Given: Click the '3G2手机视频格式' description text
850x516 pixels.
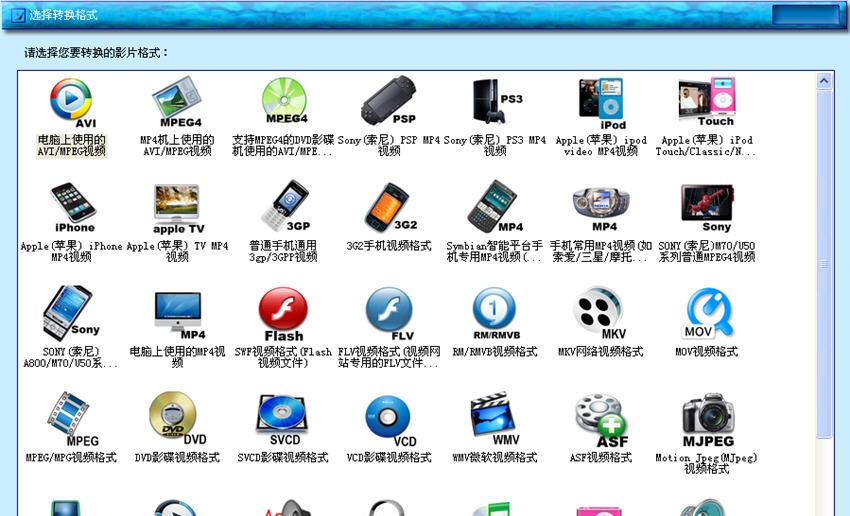Looking at the screenshot, I should (x=389, y=246).
